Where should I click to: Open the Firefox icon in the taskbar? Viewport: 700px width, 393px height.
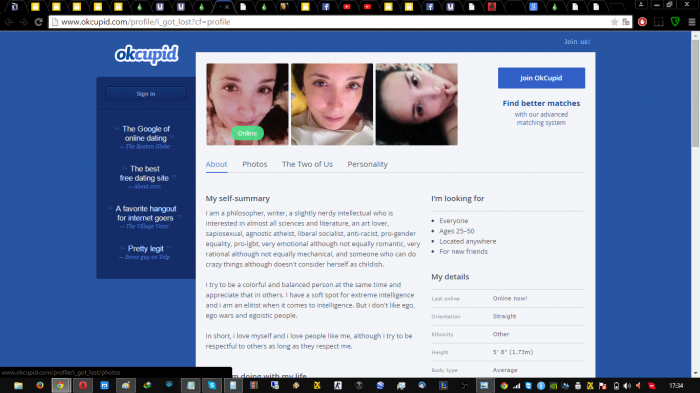pyautogui.click(x=40, y=385)
